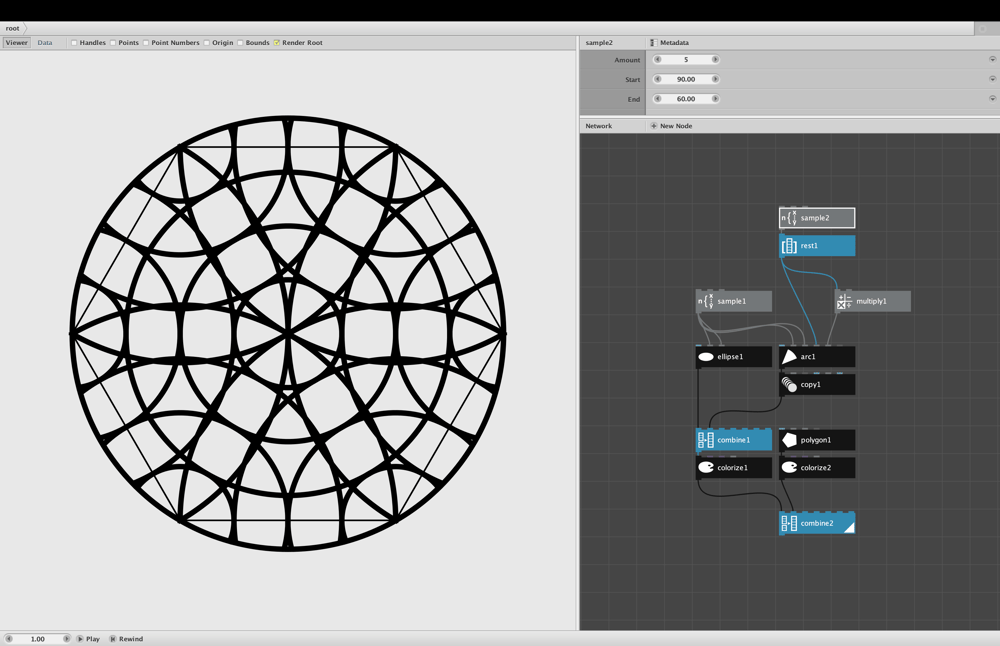The height and width of the screenshot is (646, 1000).
Task: Click the Metadata button
Action: pos(670,43)
